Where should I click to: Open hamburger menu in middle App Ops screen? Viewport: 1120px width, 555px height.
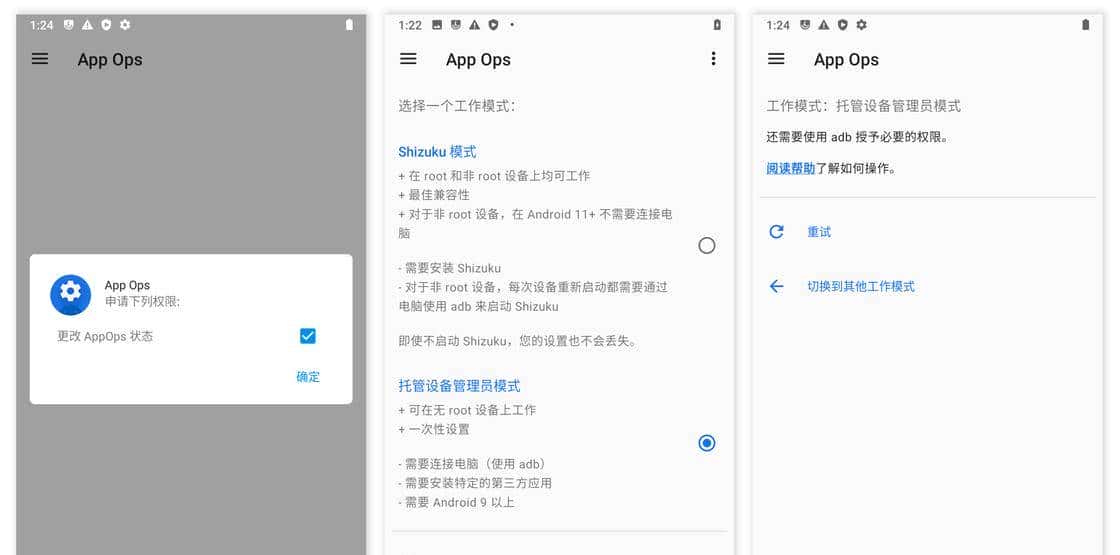tap(408, 59)
